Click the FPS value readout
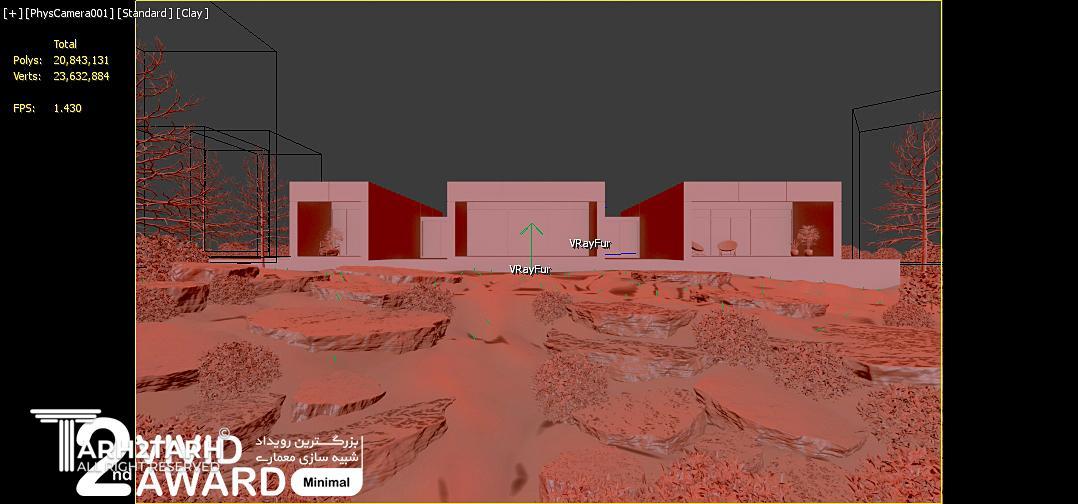This screenshot has height=504, width=1078. (x=67, y=108)
